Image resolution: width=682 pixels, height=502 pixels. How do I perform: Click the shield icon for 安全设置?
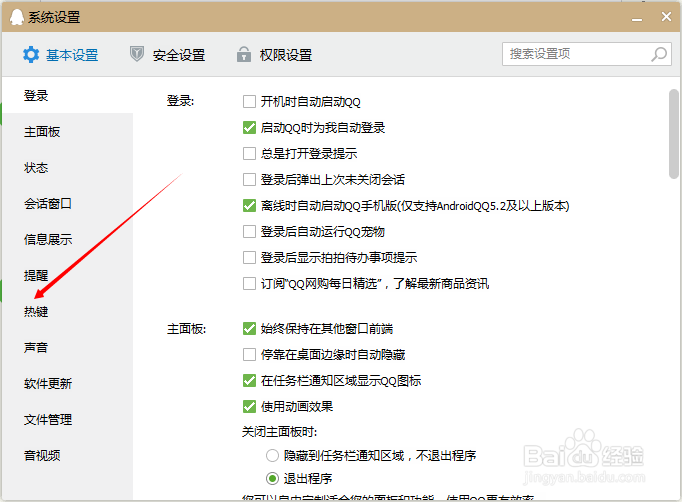(x=137, y=54)
